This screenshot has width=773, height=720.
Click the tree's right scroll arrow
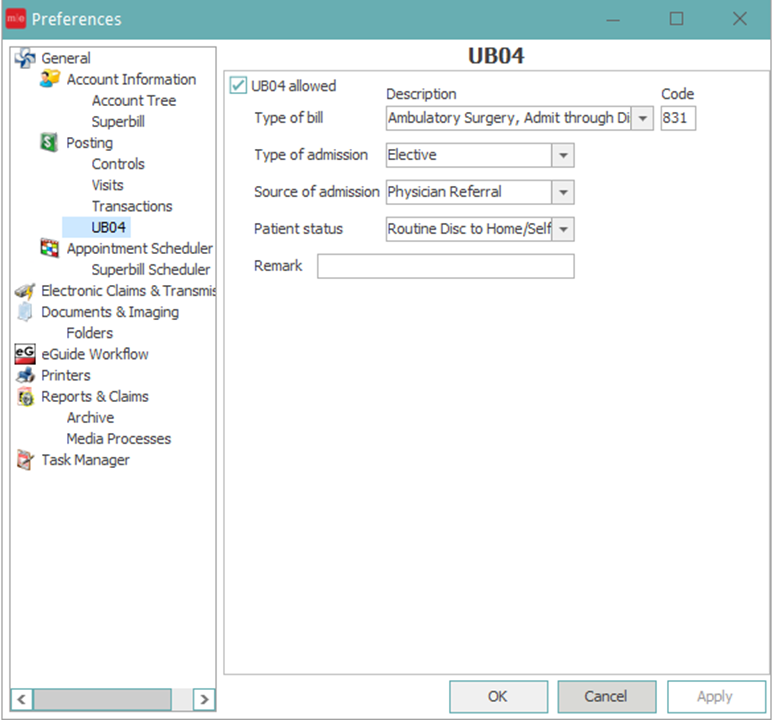click(204, 699)
